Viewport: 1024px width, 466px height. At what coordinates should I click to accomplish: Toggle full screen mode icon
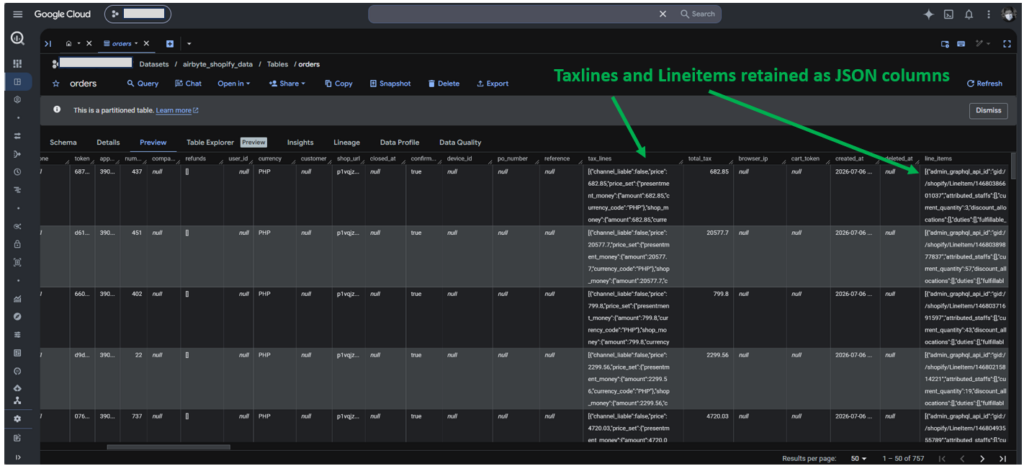point(1006,44)
